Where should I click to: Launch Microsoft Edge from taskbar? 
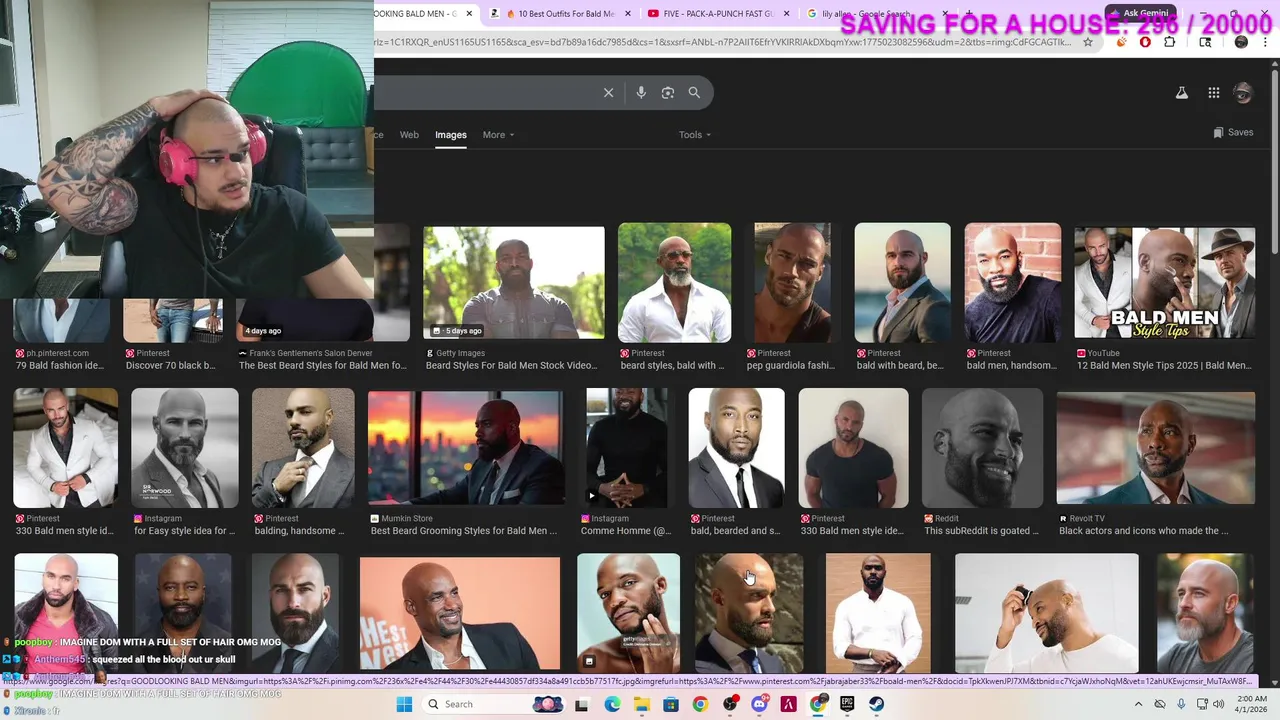coord(612,704)
